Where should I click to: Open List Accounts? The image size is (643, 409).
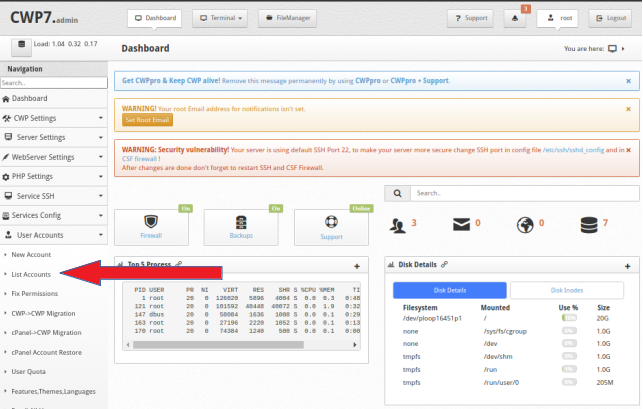[31, 274]
